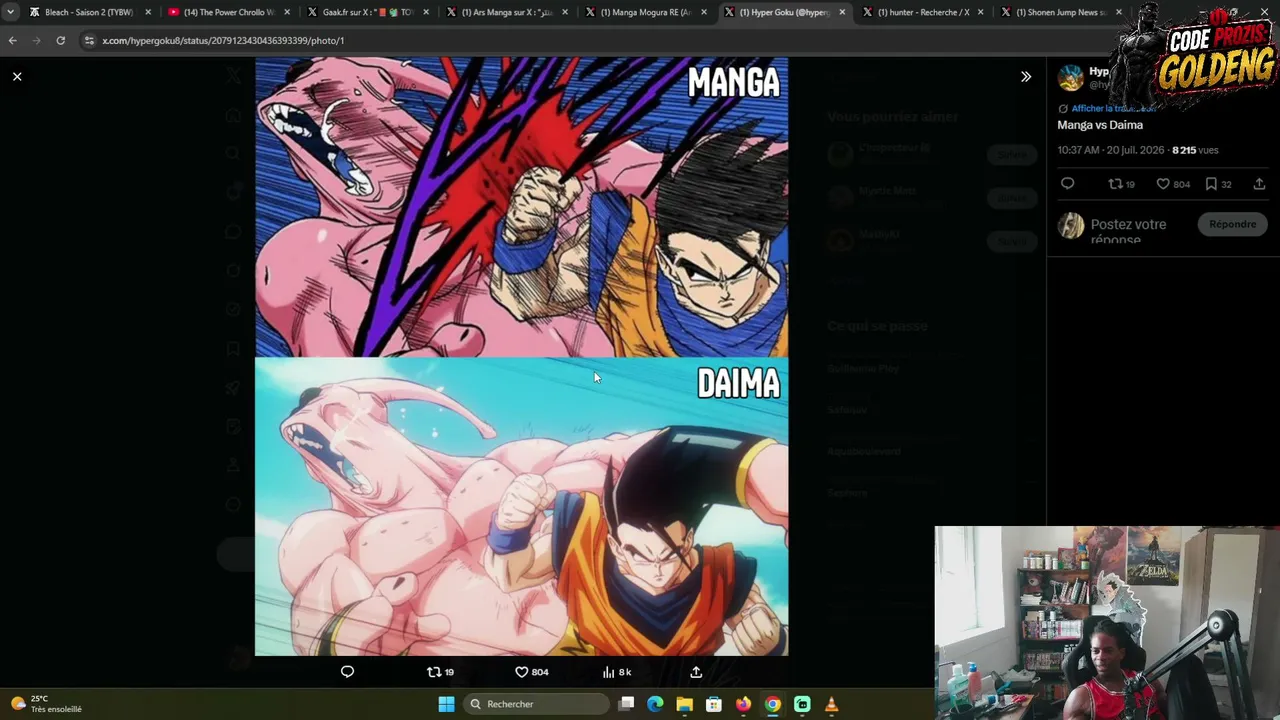Reply bubble icon in the tweet side panel

tap(1067, 184)
